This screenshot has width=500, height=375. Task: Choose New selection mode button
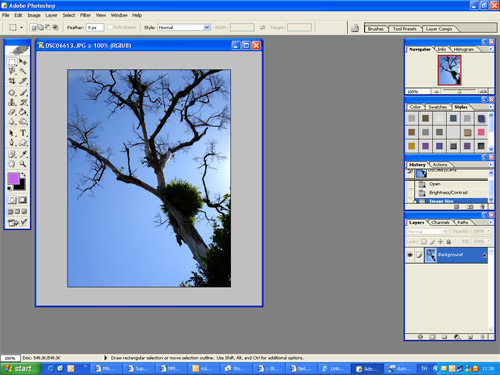pyautogui.click(x=33, y=27)
